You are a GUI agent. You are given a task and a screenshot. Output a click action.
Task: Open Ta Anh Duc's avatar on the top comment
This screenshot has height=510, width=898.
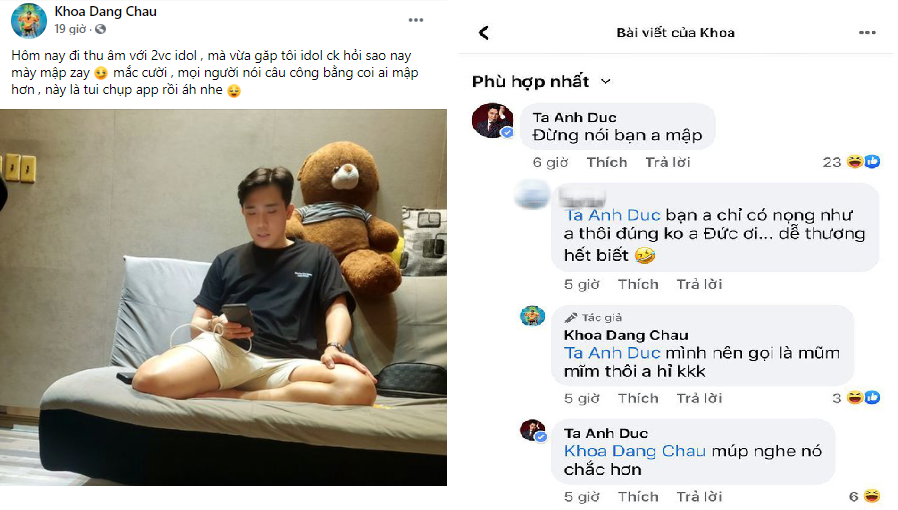click(492, 121)
